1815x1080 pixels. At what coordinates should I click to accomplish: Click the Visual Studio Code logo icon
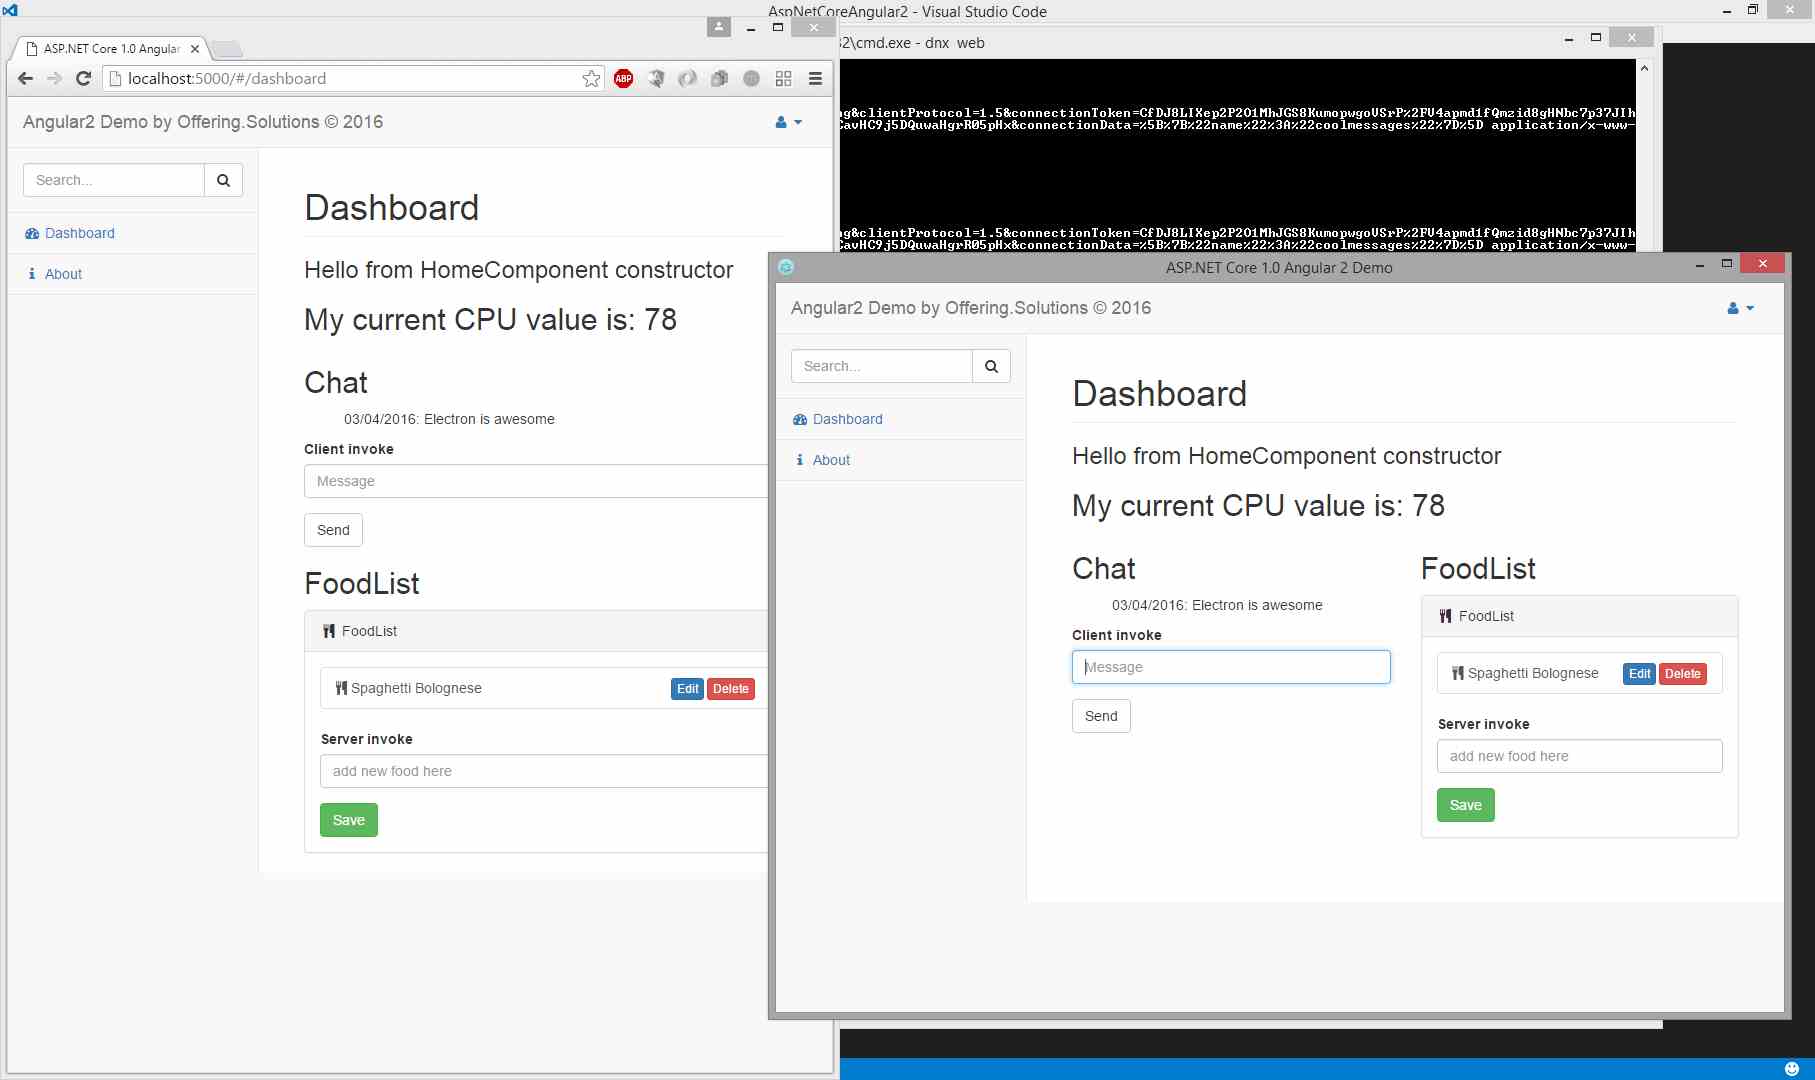pyautogui.click(x=10, y=10)
